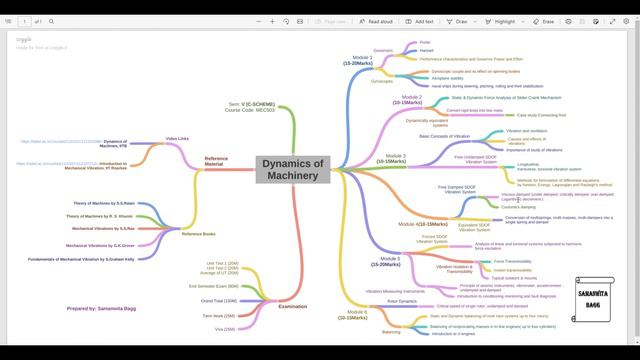Click the Module 1 (15-20Marks) node

358,60
